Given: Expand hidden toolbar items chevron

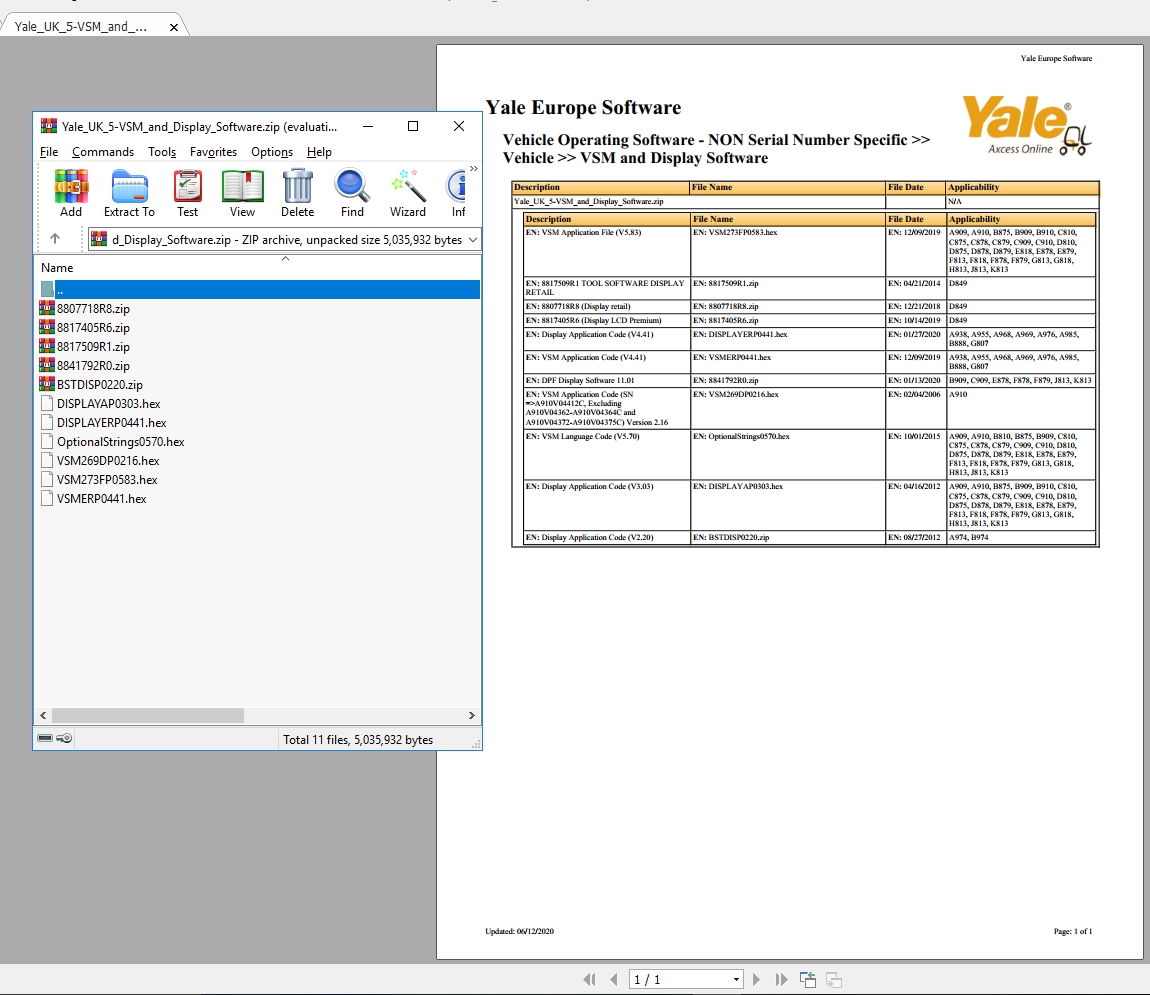Looking at the screenshot, I should [474, 169].
